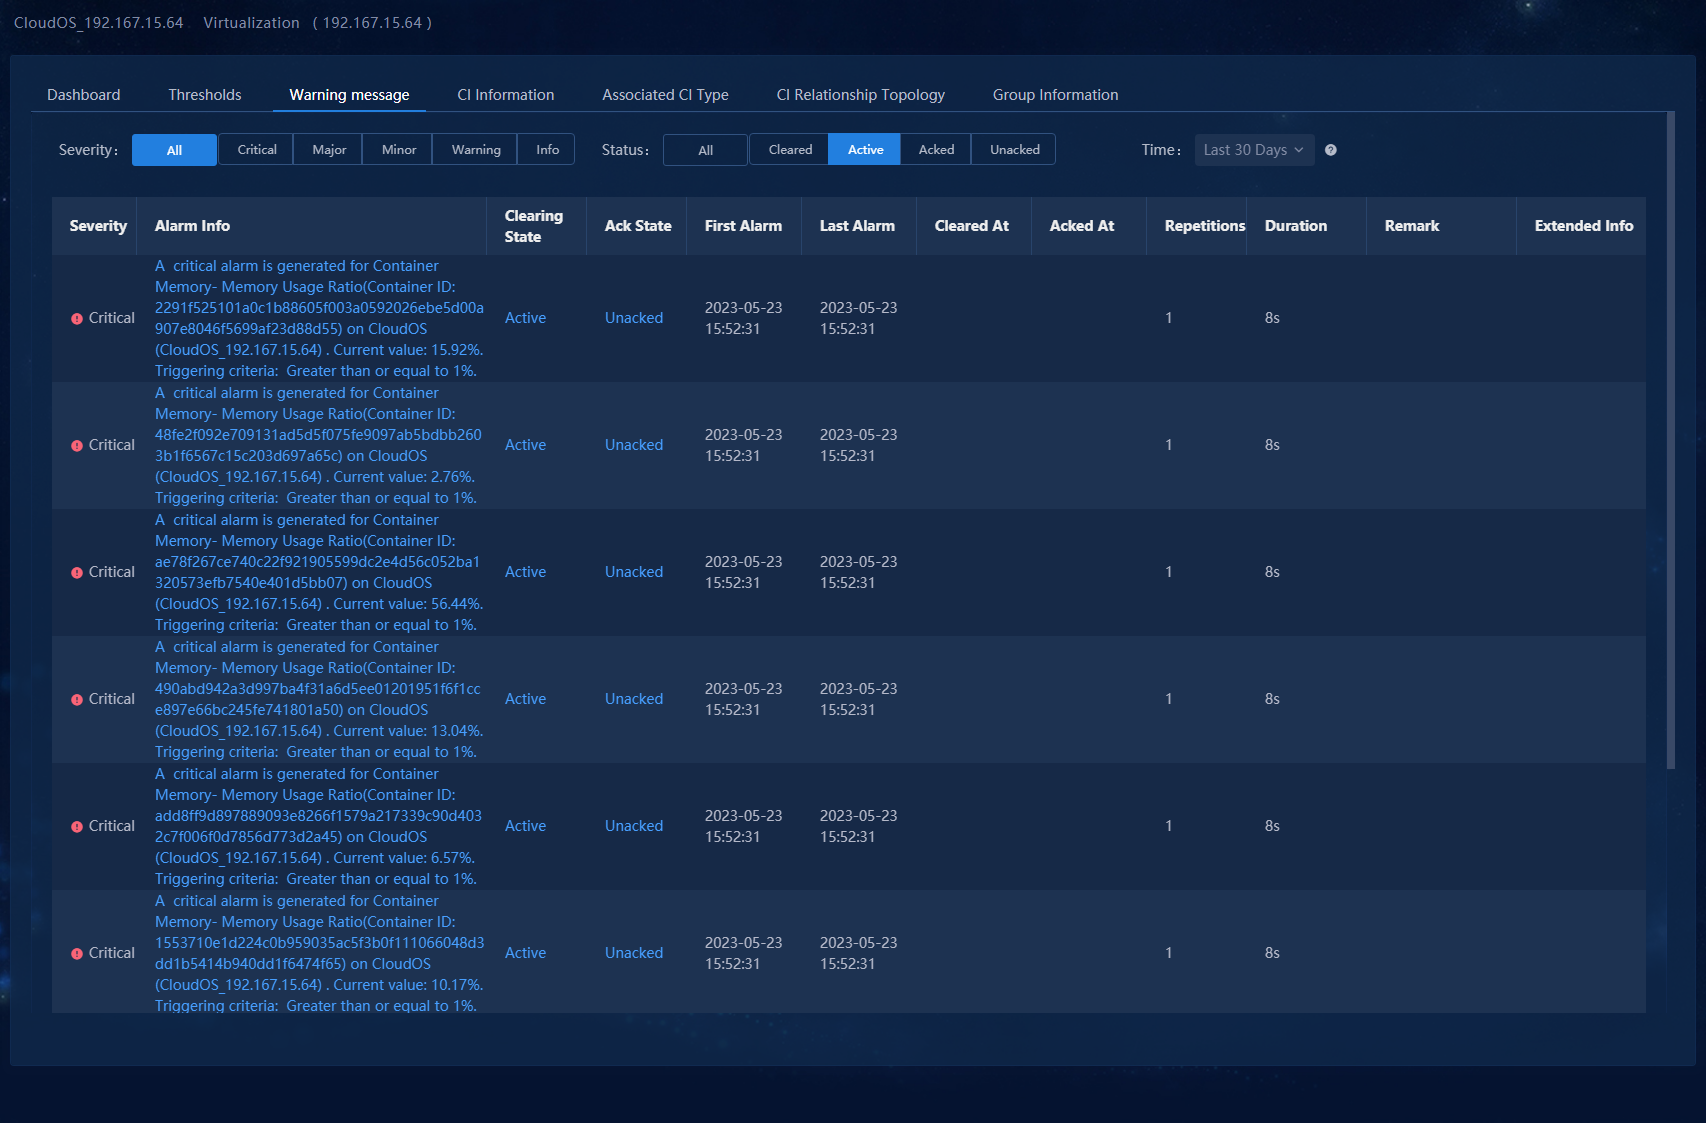Click the vertical scrollbar on the right
The height and width of the screenshot is (1123, 1706).
(1670, 440)
